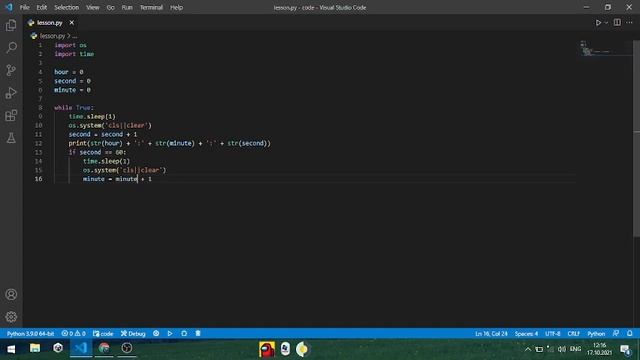Viewport: 640px width, 360px height.
Task: Open the Selection menu
Action: pos(67,7)
